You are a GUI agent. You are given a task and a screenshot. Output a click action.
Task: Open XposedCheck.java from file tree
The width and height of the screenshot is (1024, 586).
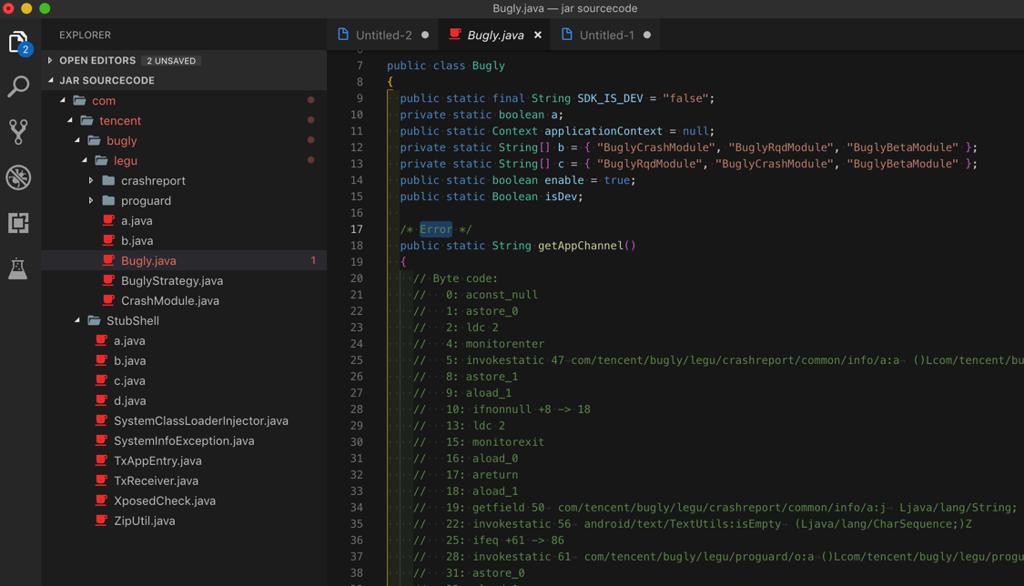pos(164,501)
